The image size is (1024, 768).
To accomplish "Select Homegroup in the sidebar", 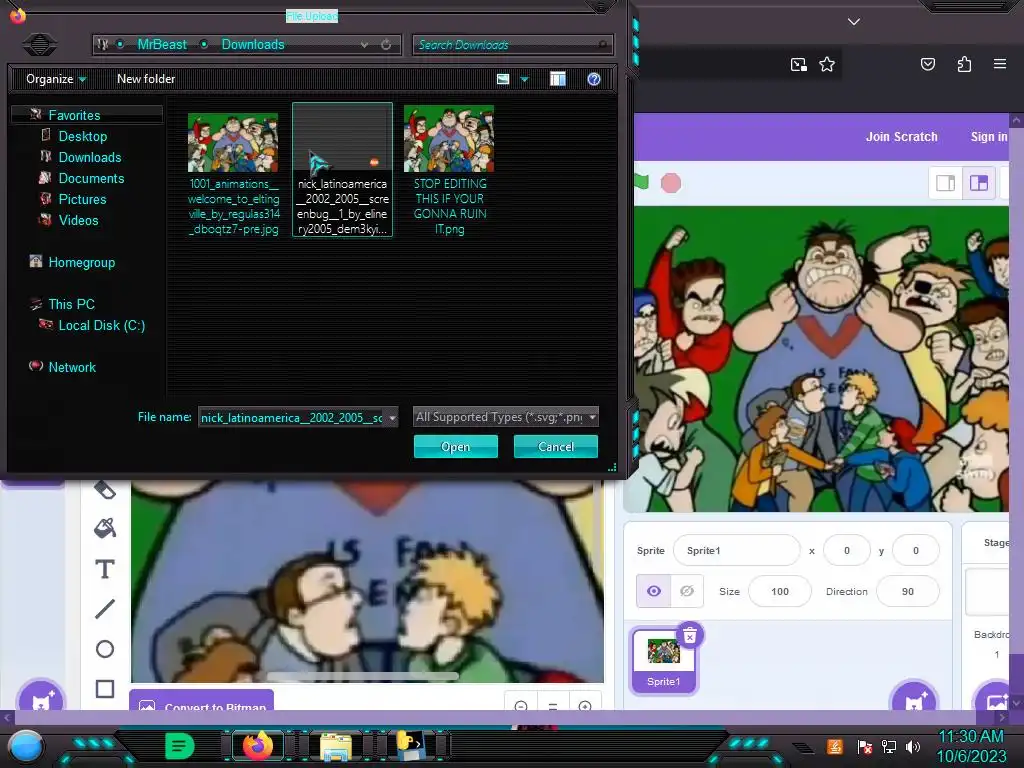I will coord(81,262).
